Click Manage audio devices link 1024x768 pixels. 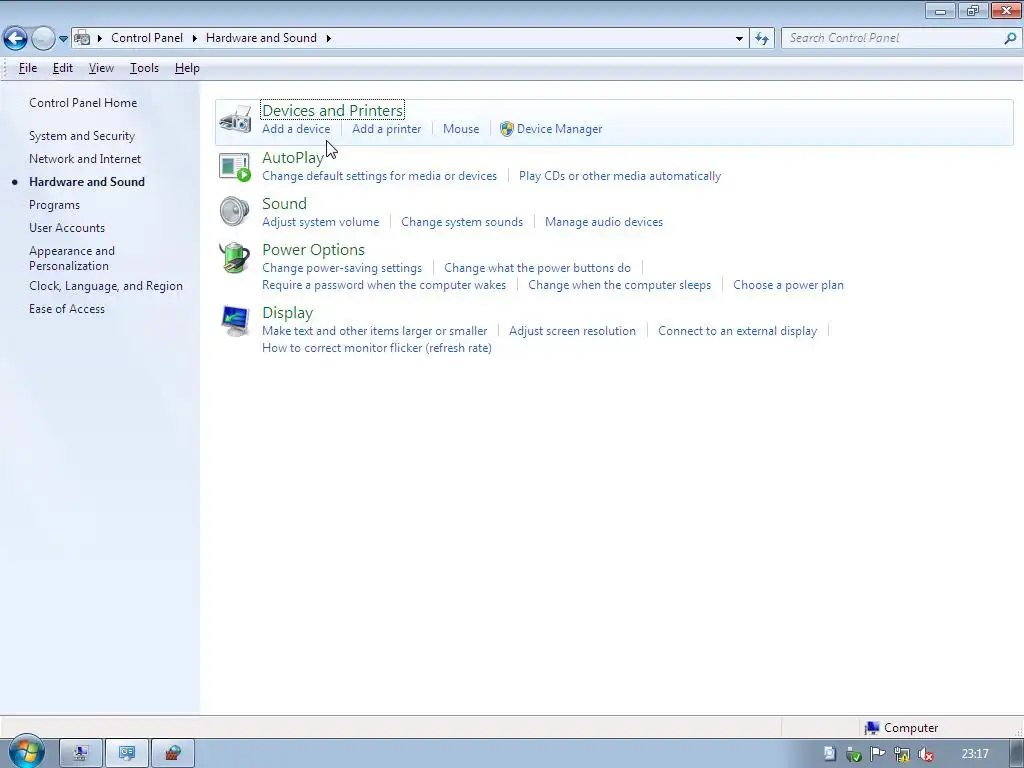pos(604,222)
